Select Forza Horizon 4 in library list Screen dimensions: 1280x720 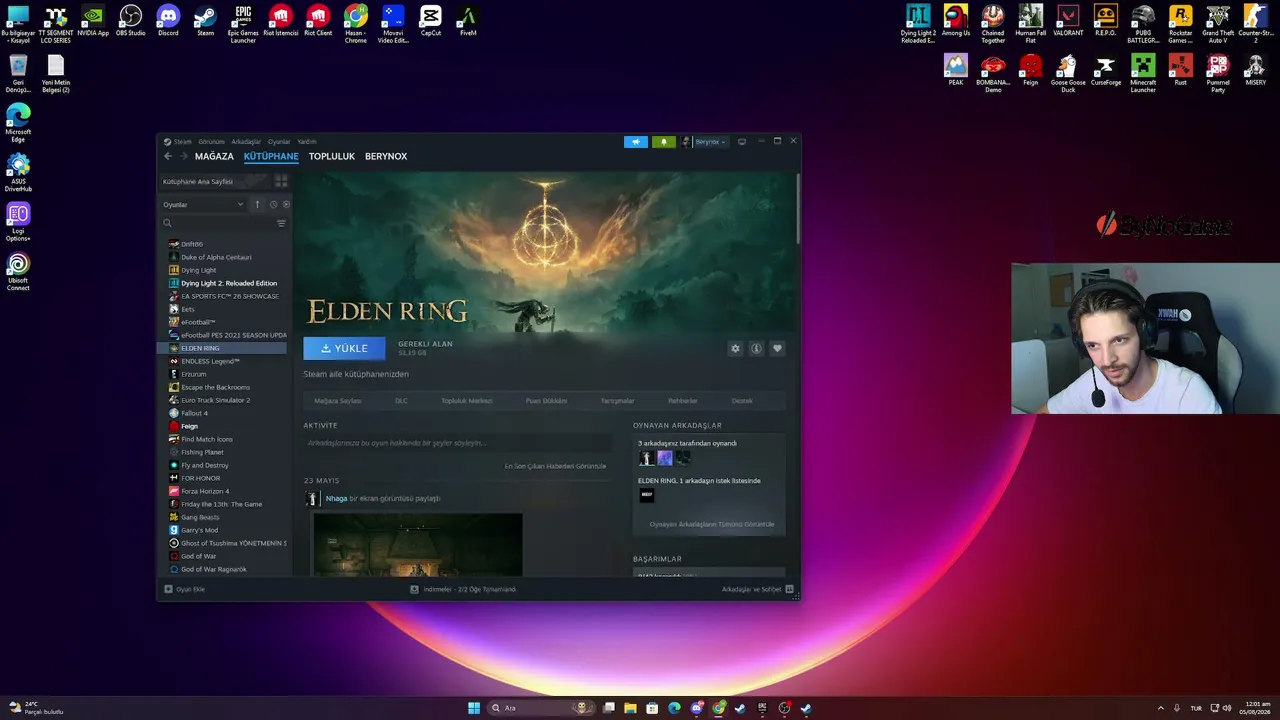tap(205, 491)
